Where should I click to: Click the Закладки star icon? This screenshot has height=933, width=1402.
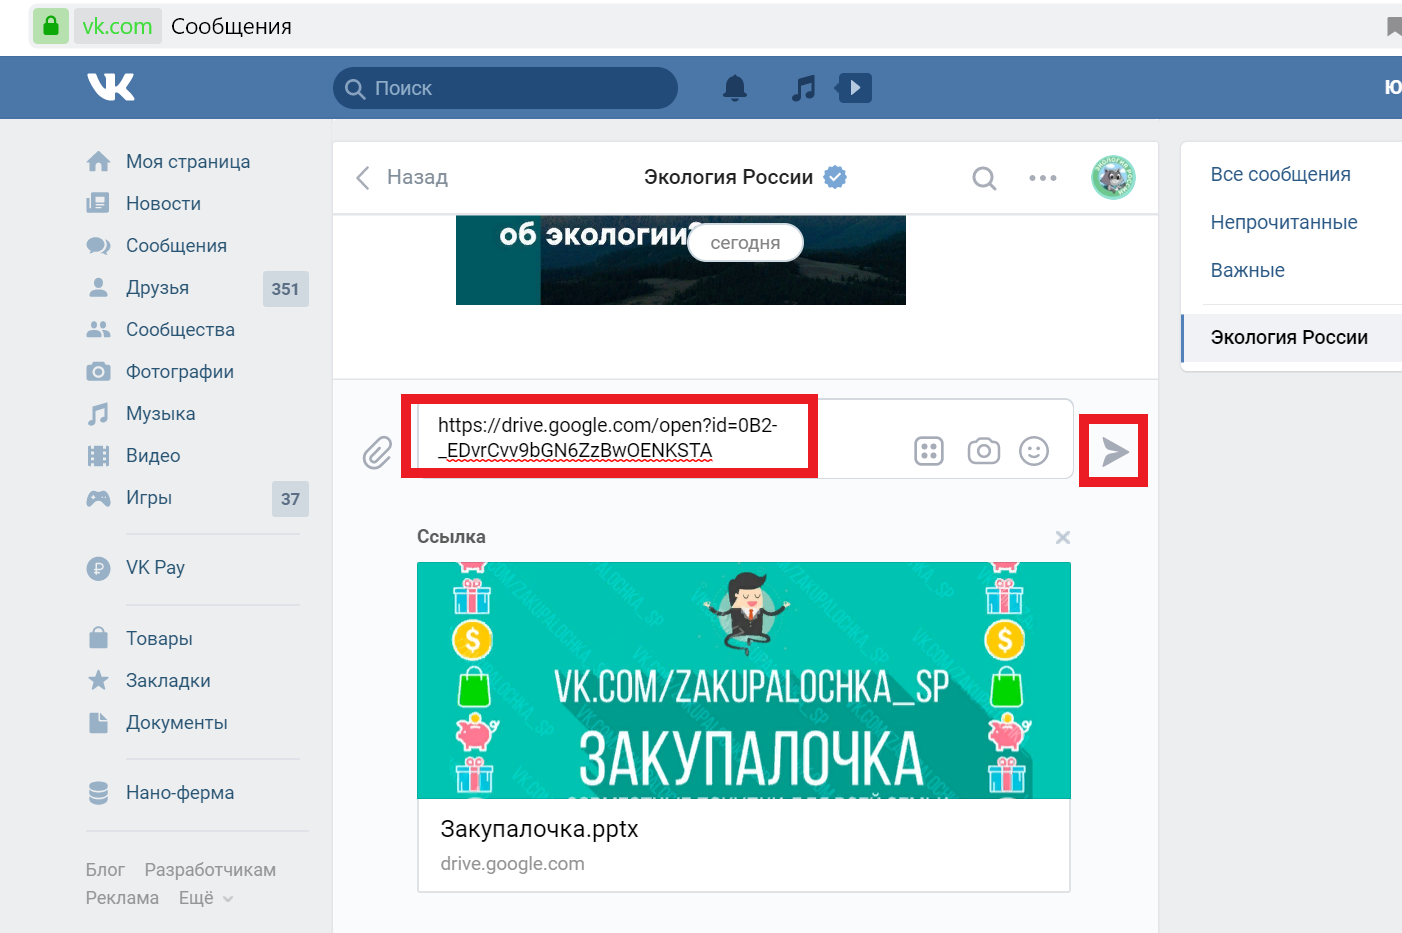(x=98, y=681)
